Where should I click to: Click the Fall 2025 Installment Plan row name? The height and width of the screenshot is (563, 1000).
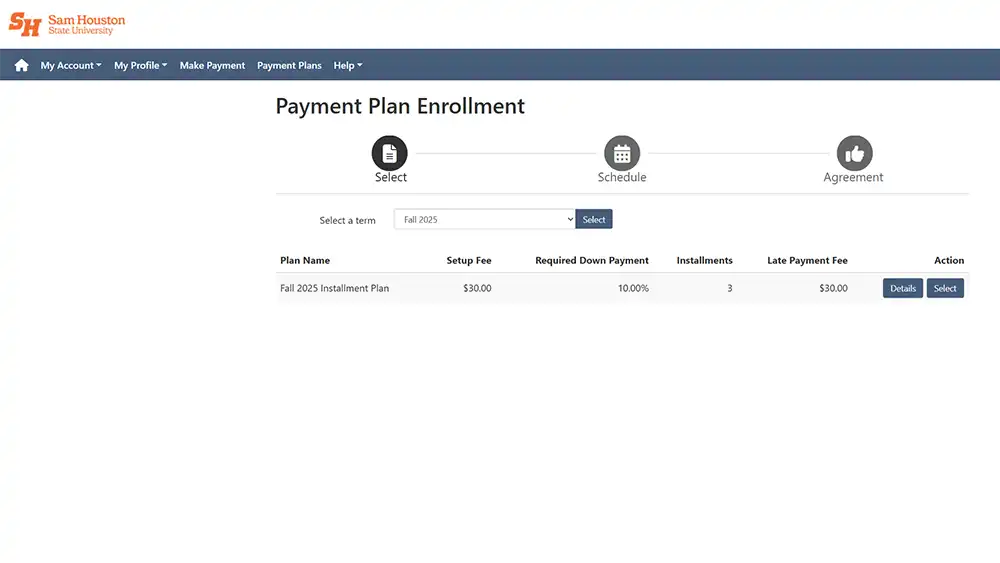[334, 288]
